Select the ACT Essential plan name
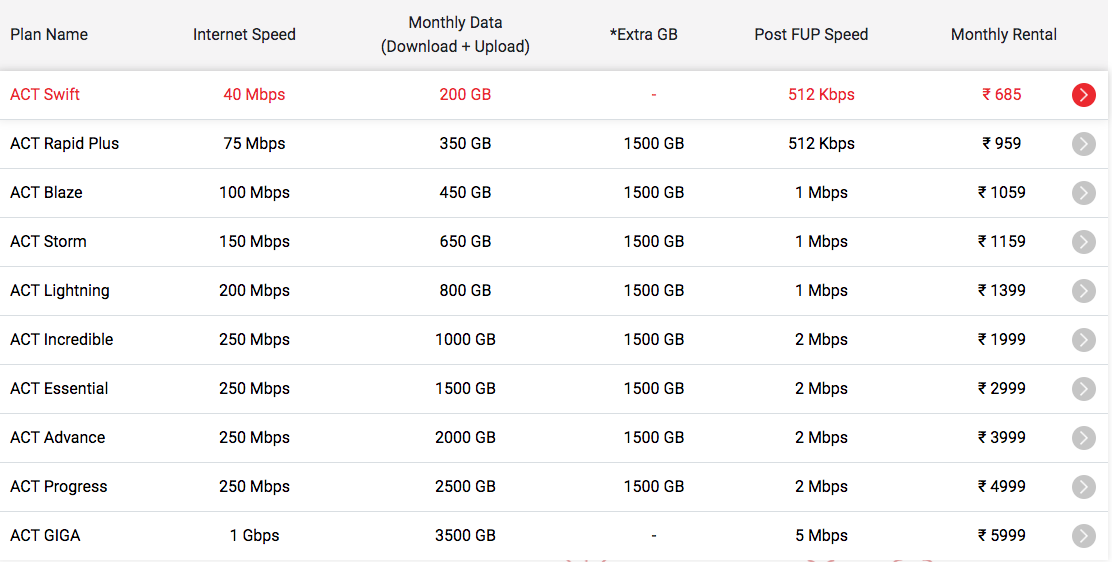 (59, 388)
